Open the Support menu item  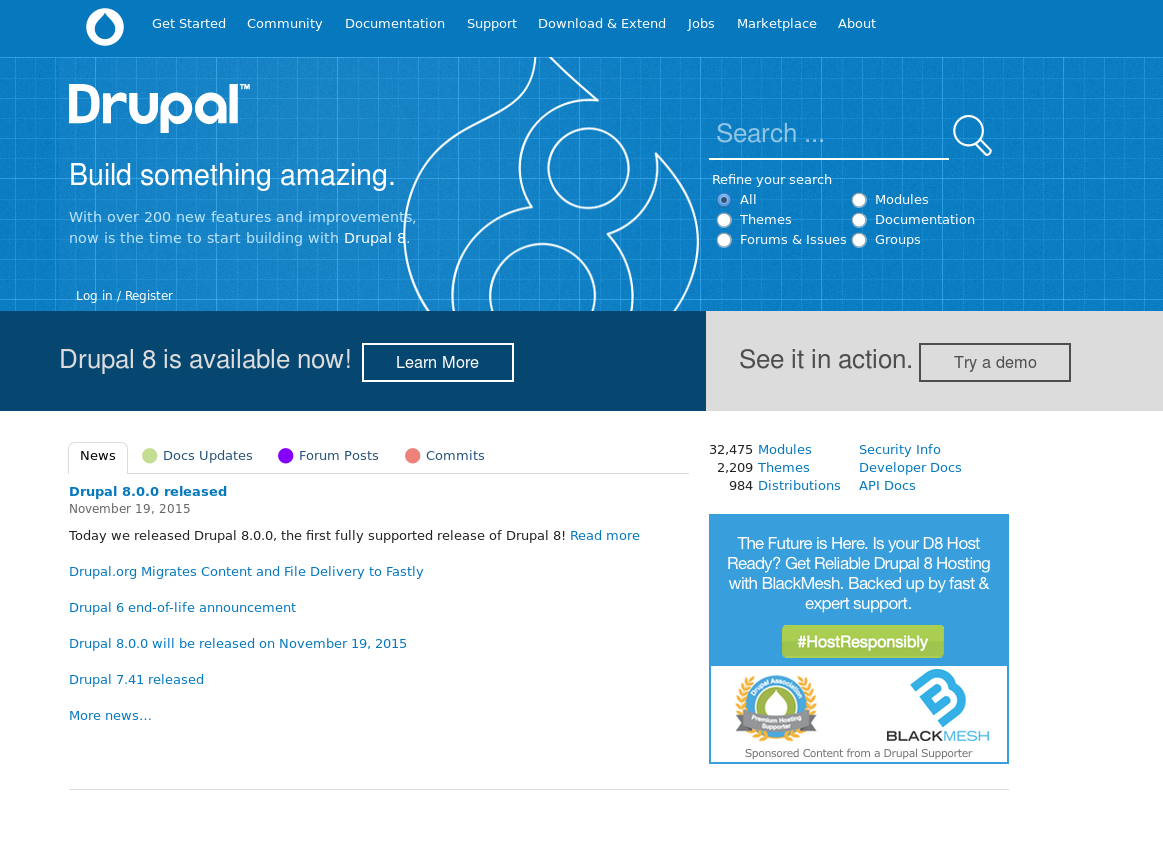pyautogui.click(x=492, y=24)
